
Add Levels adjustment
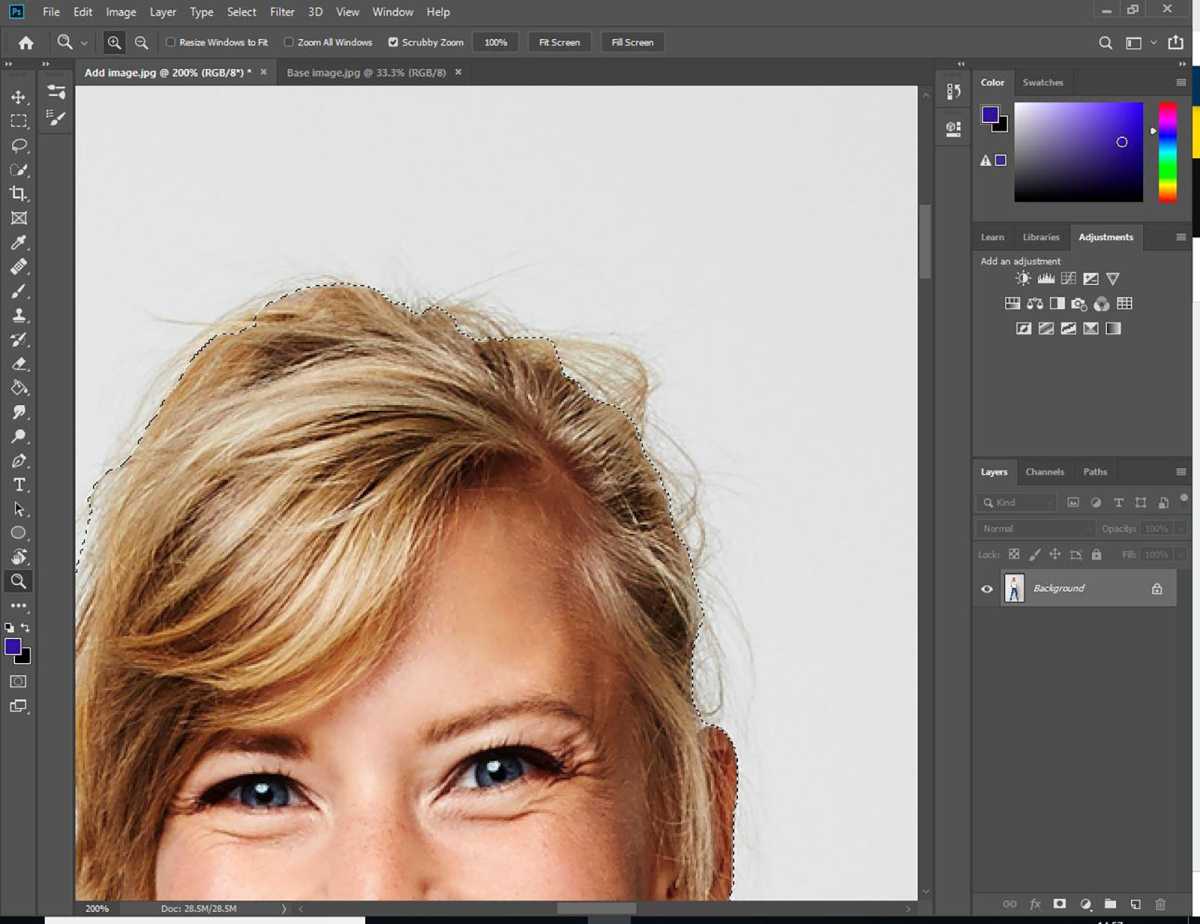pos(1046,279)
